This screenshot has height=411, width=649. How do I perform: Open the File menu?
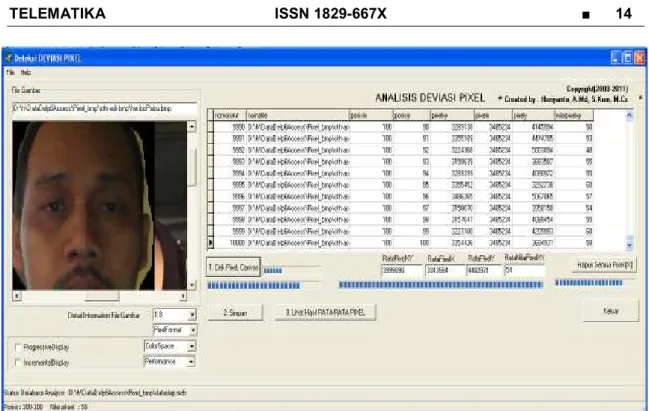pos(10,72)
